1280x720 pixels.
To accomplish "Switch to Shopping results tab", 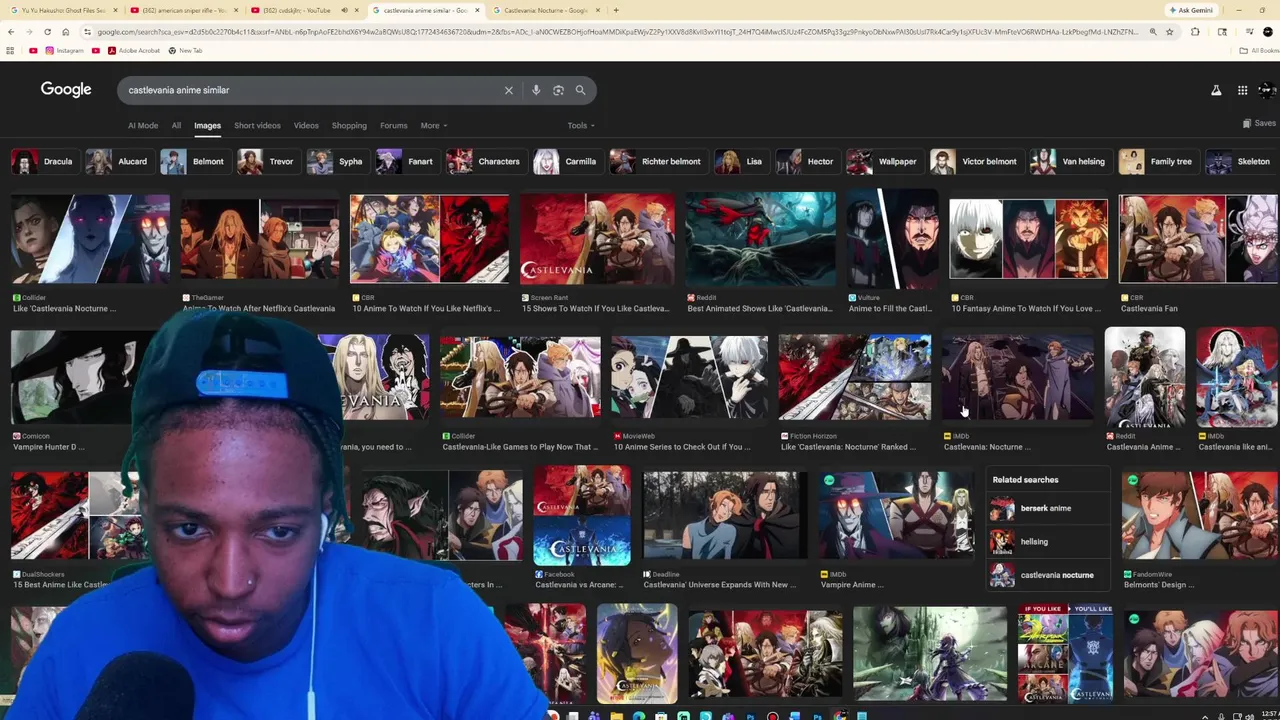I will pyautogui.click(x=349, y=125).
